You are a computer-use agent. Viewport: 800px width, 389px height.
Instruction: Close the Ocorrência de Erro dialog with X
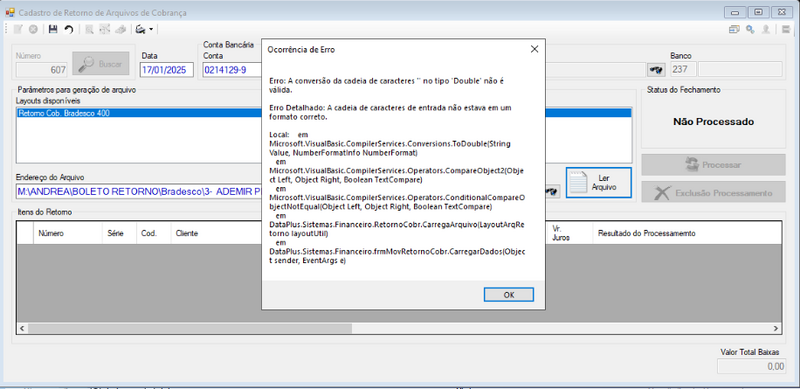(534, 50)
